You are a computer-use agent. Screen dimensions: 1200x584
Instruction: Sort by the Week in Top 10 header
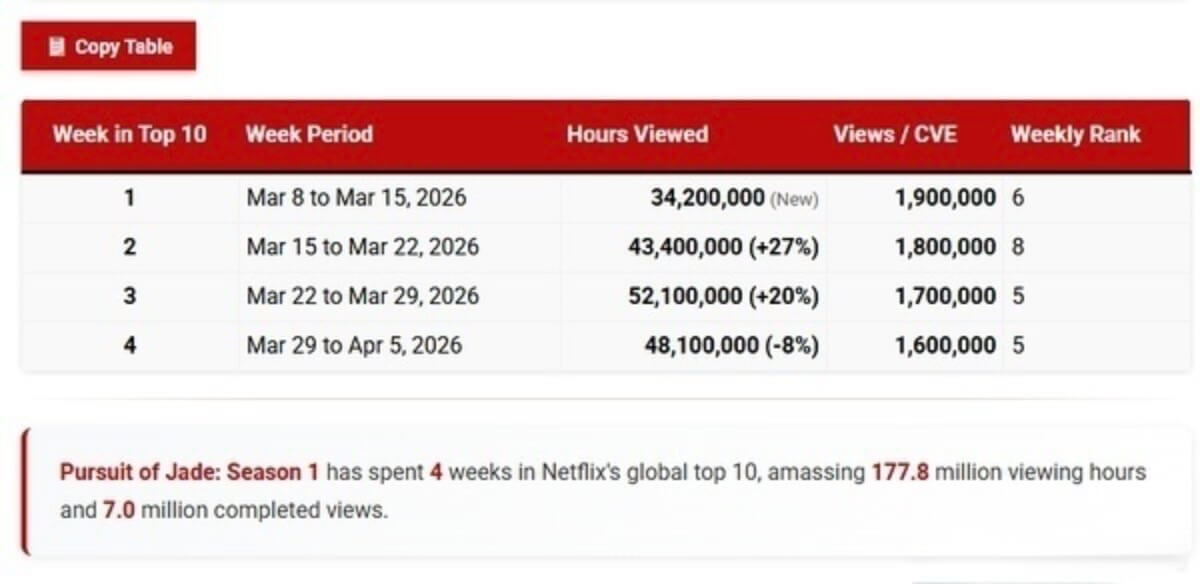tap(130, 134)
